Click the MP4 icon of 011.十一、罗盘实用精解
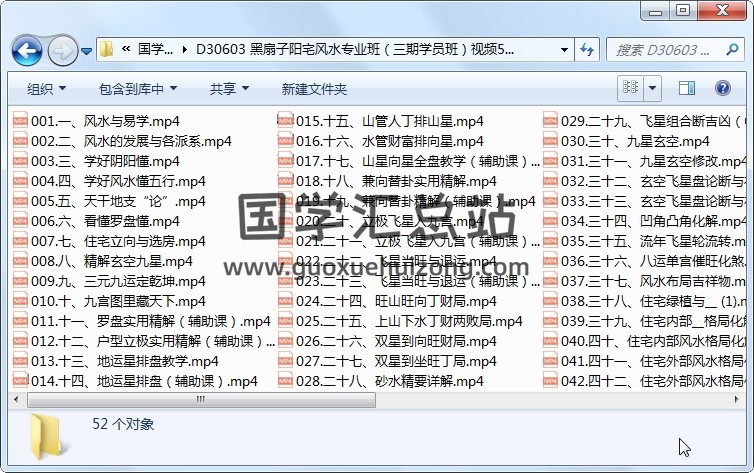Image resolution: width=754 pixels, height=473 pixels. coord(20,321)
